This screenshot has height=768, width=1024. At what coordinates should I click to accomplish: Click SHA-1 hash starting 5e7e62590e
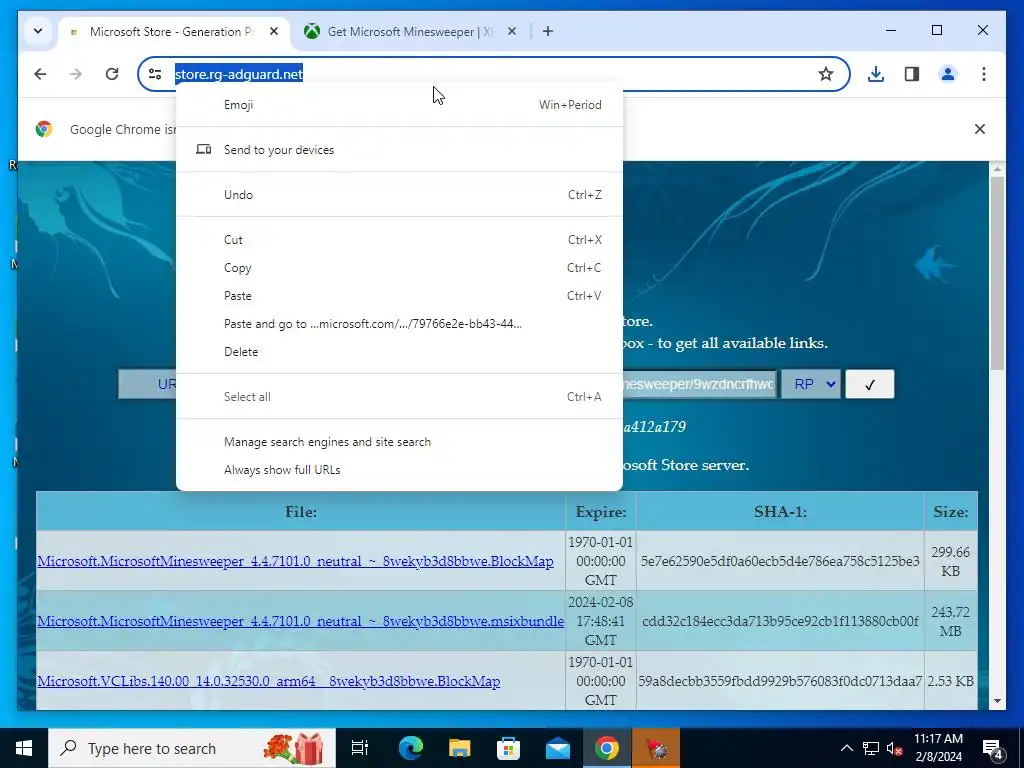780,561
